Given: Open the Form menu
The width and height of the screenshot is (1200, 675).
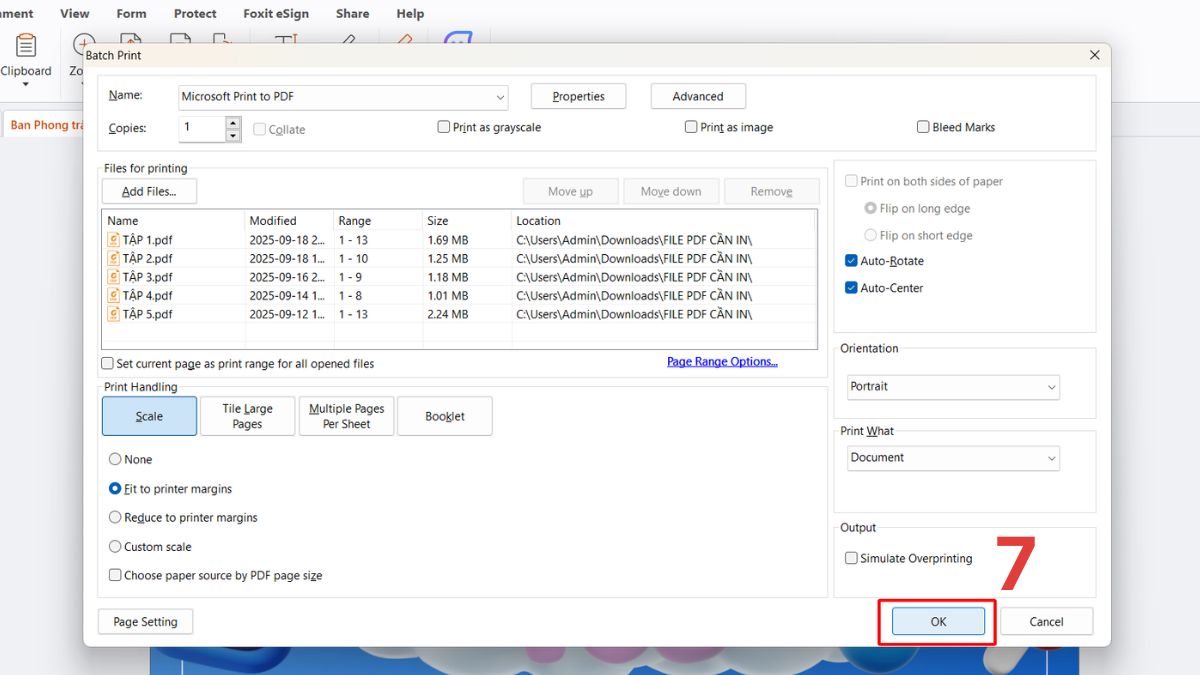Looking at the screenshot, I should [x=131, y=14].
